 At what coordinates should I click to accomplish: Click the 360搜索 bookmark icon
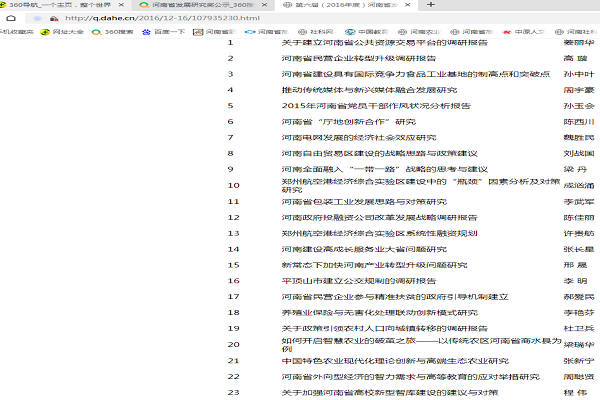click(x=98, y=32)
